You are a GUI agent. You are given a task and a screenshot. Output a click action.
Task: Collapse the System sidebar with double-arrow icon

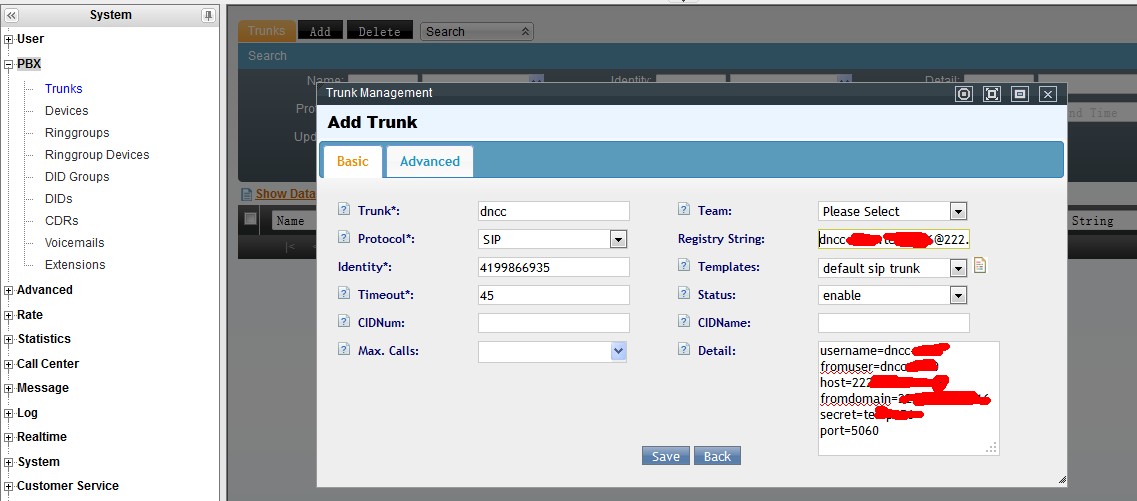[x=11, y=15]
